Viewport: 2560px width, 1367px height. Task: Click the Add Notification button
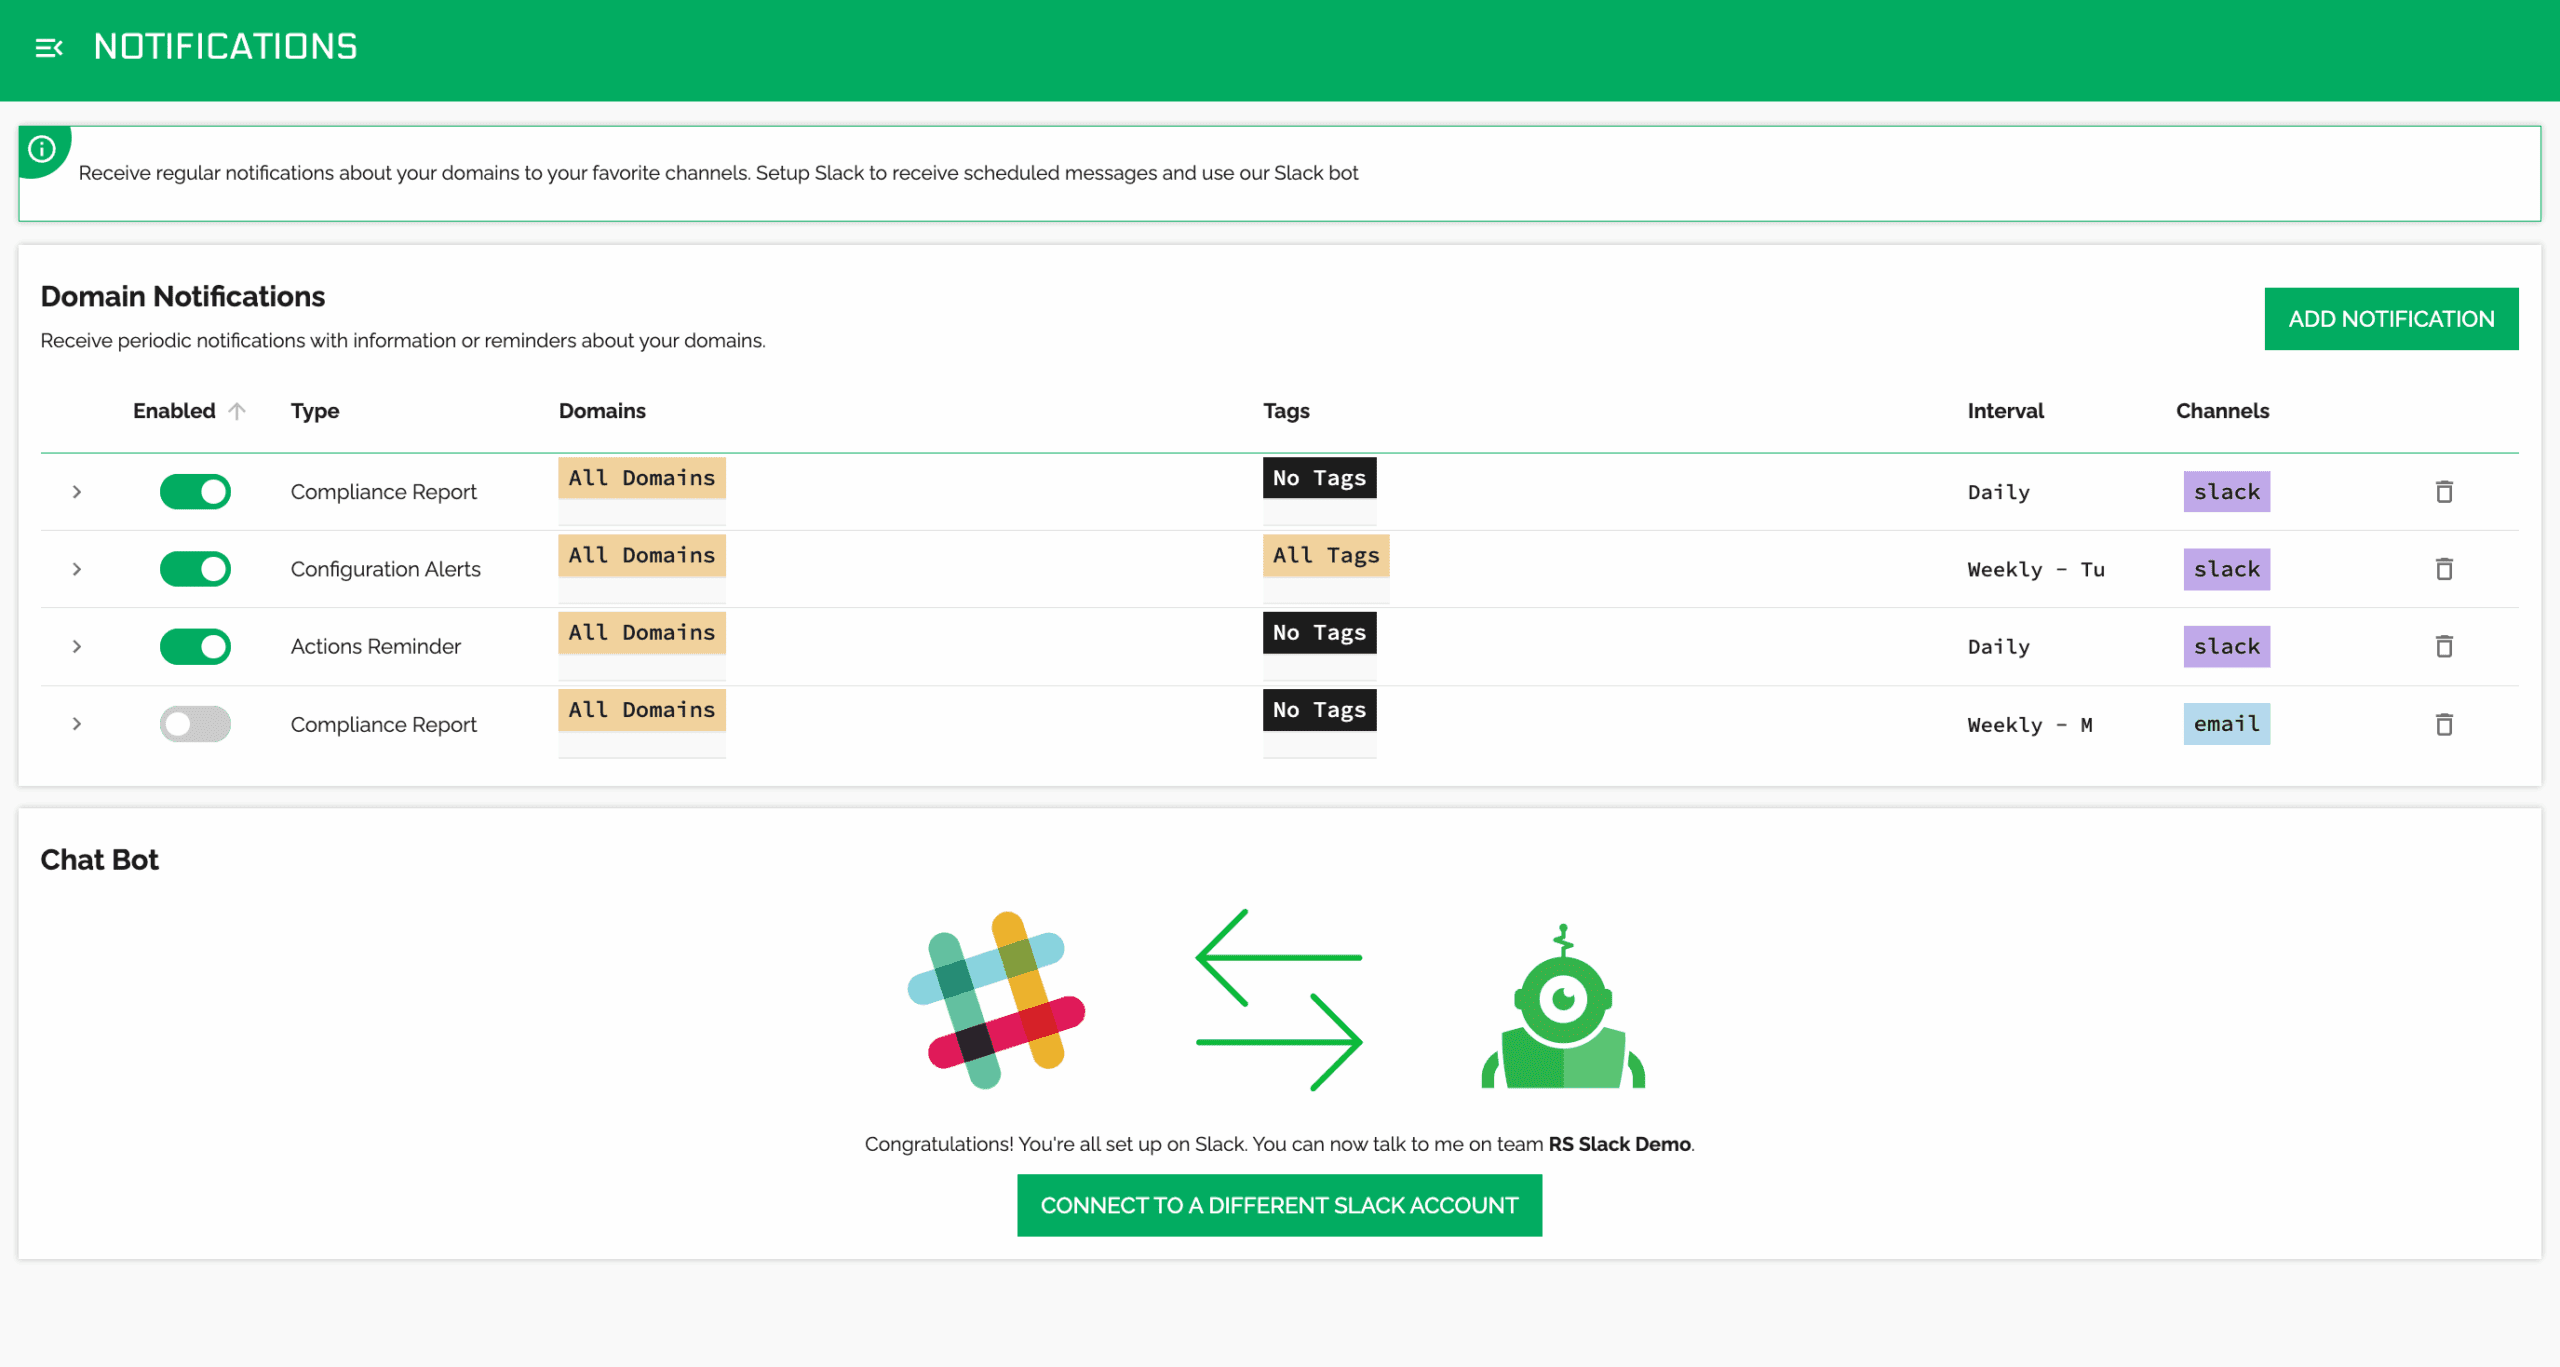(x=2391, y=319)
